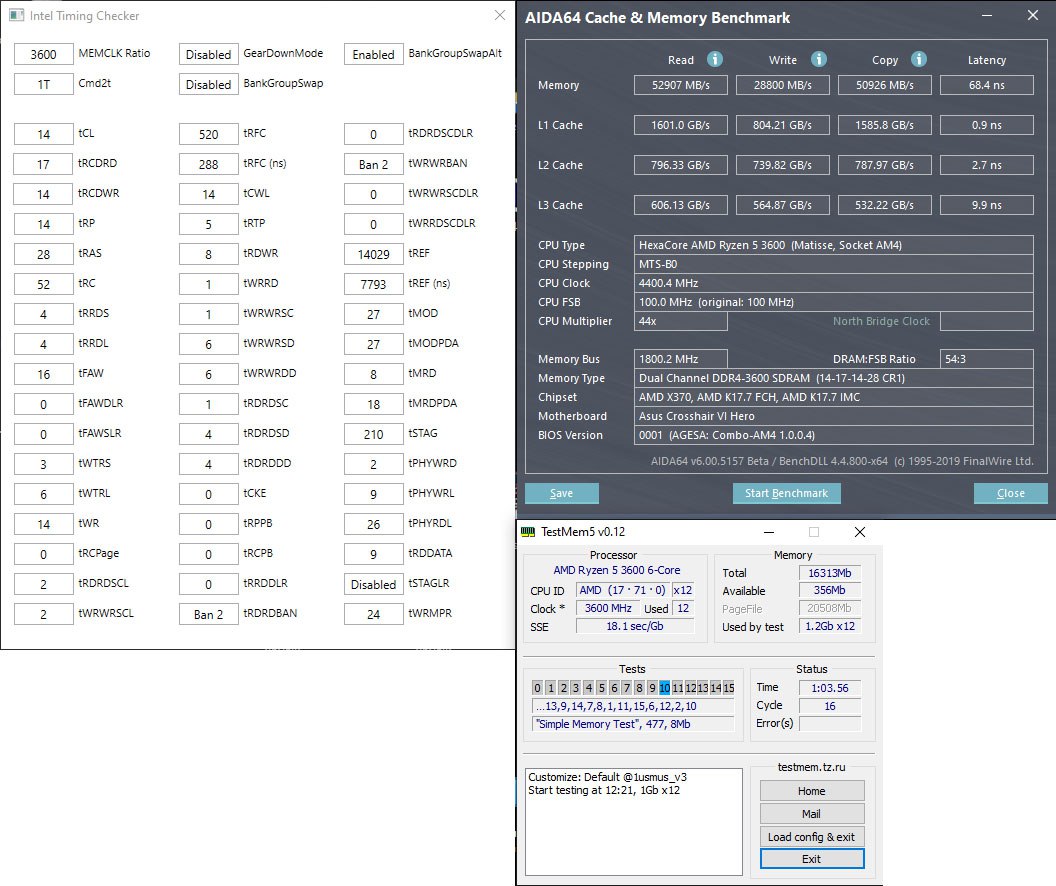Click Memory Read 52907 MB/s field
The width and height of the screenshot is (1056, 886).
coord(681,85)
